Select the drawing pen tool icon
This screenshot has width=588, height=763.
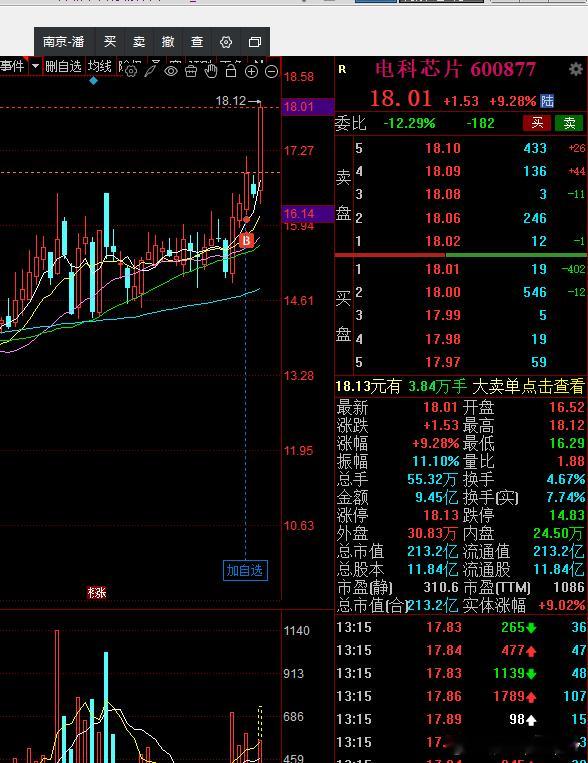click(151, 71)
